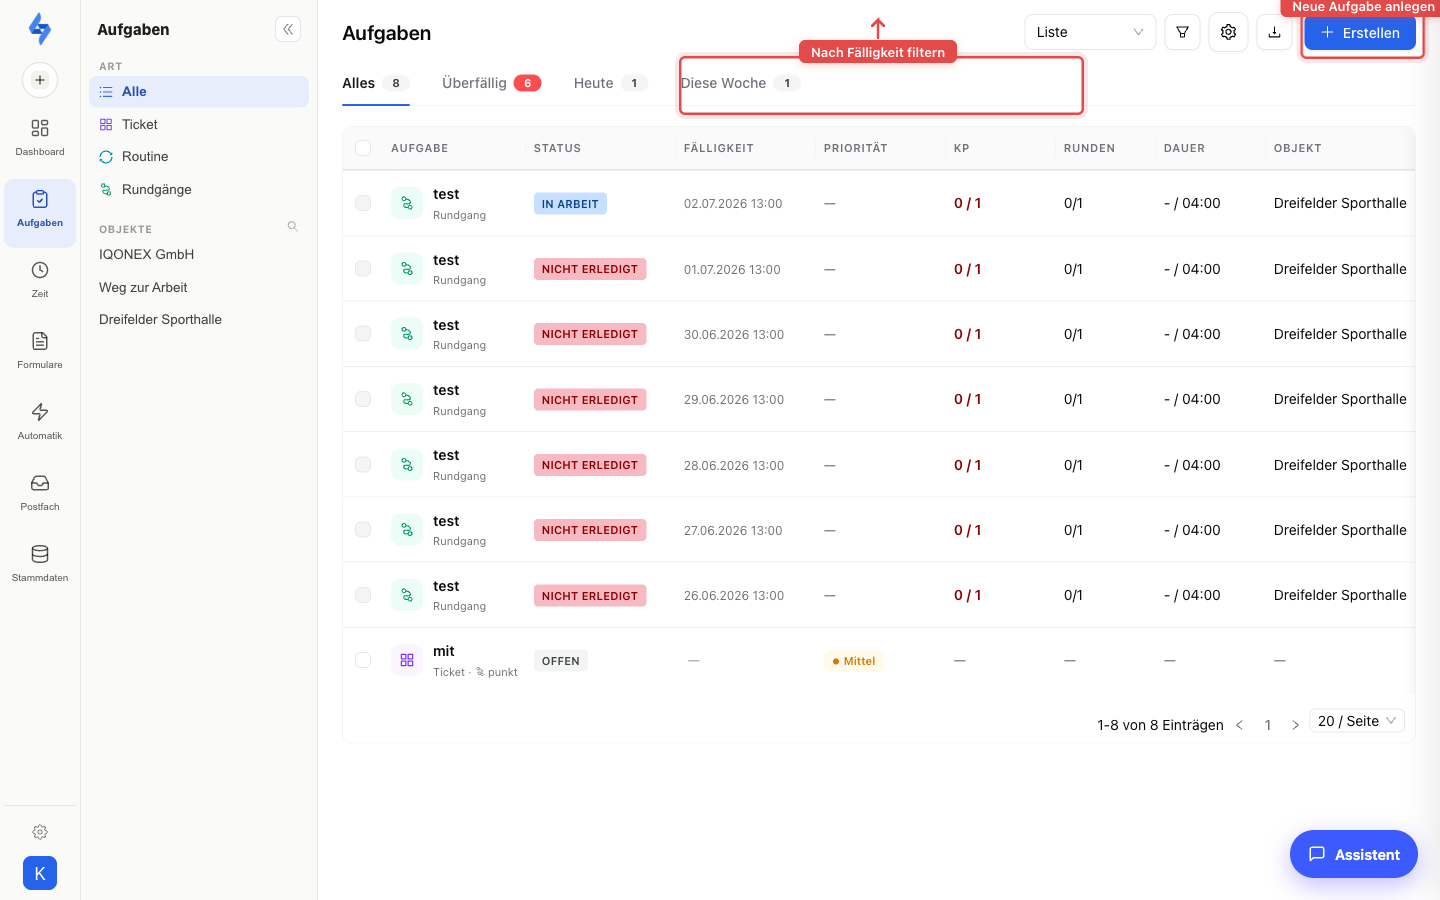Open the Automatik section
This screenshot has width=1440, height=900.
coord(40,421)
